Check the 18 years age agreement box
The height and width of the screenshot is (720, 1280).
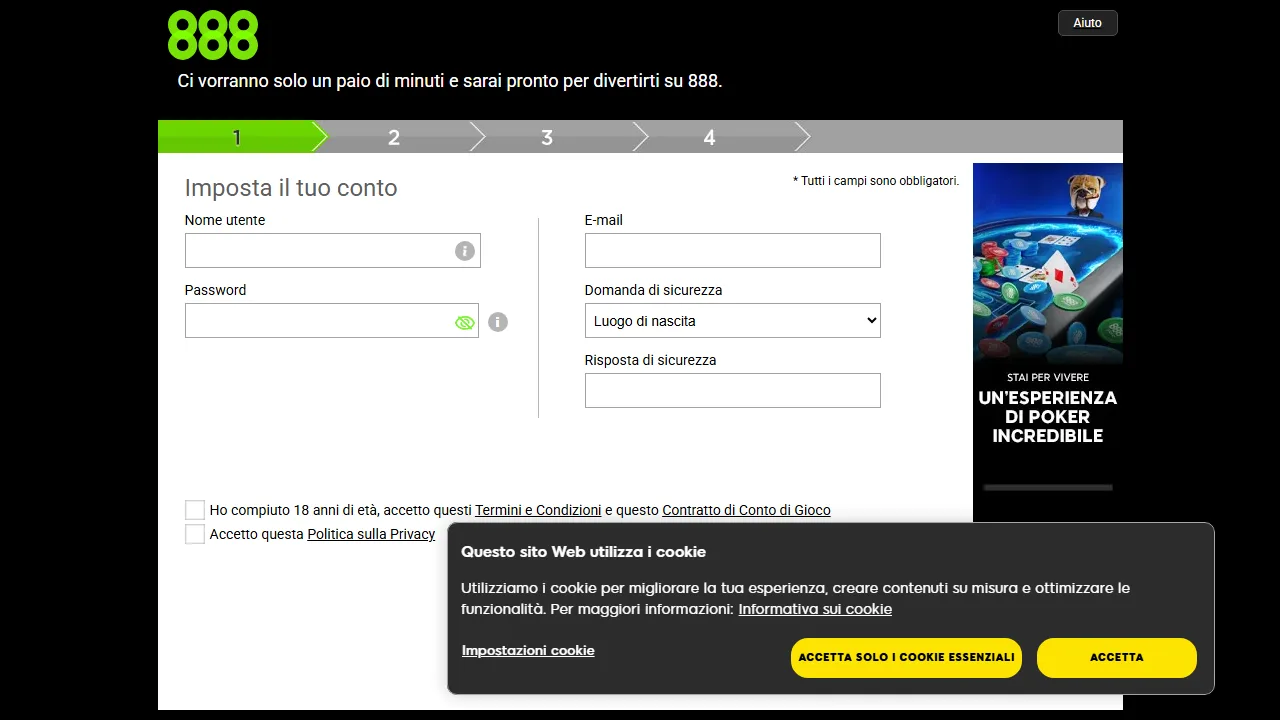pos(195,510)
